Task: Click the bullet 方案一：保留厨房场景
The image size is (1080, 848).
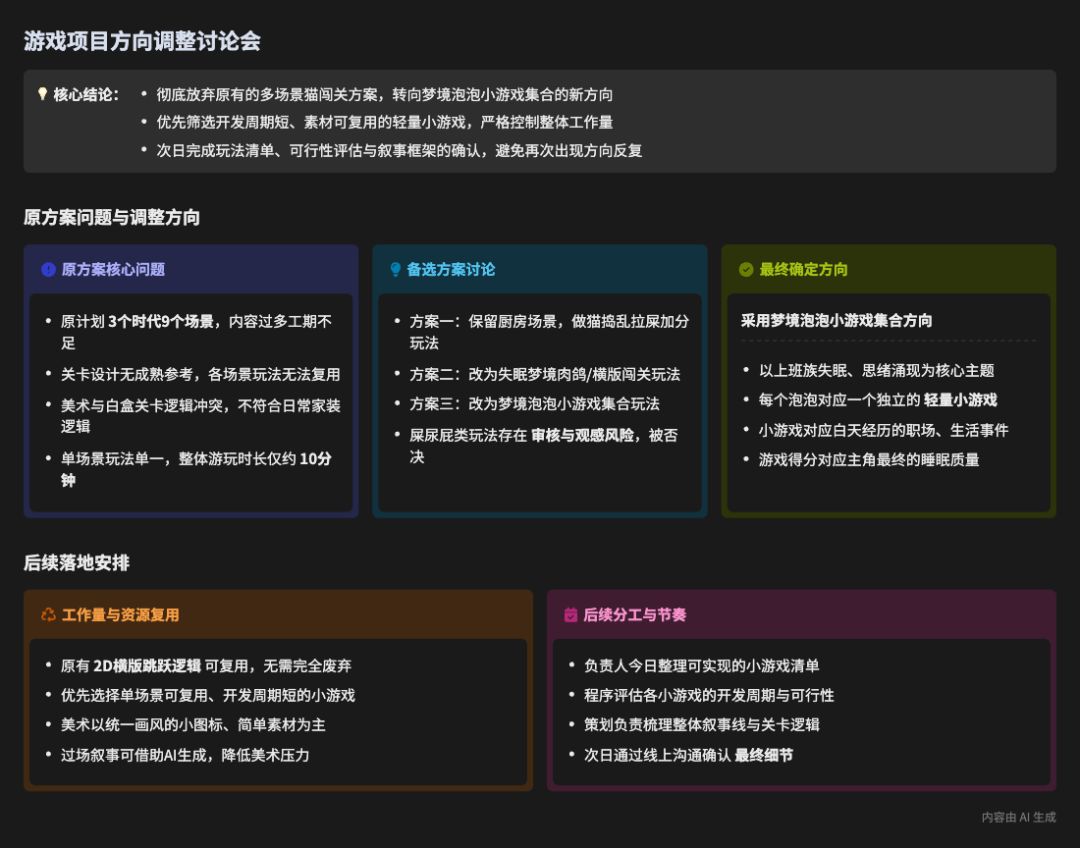Action: (x=549, y=332)
